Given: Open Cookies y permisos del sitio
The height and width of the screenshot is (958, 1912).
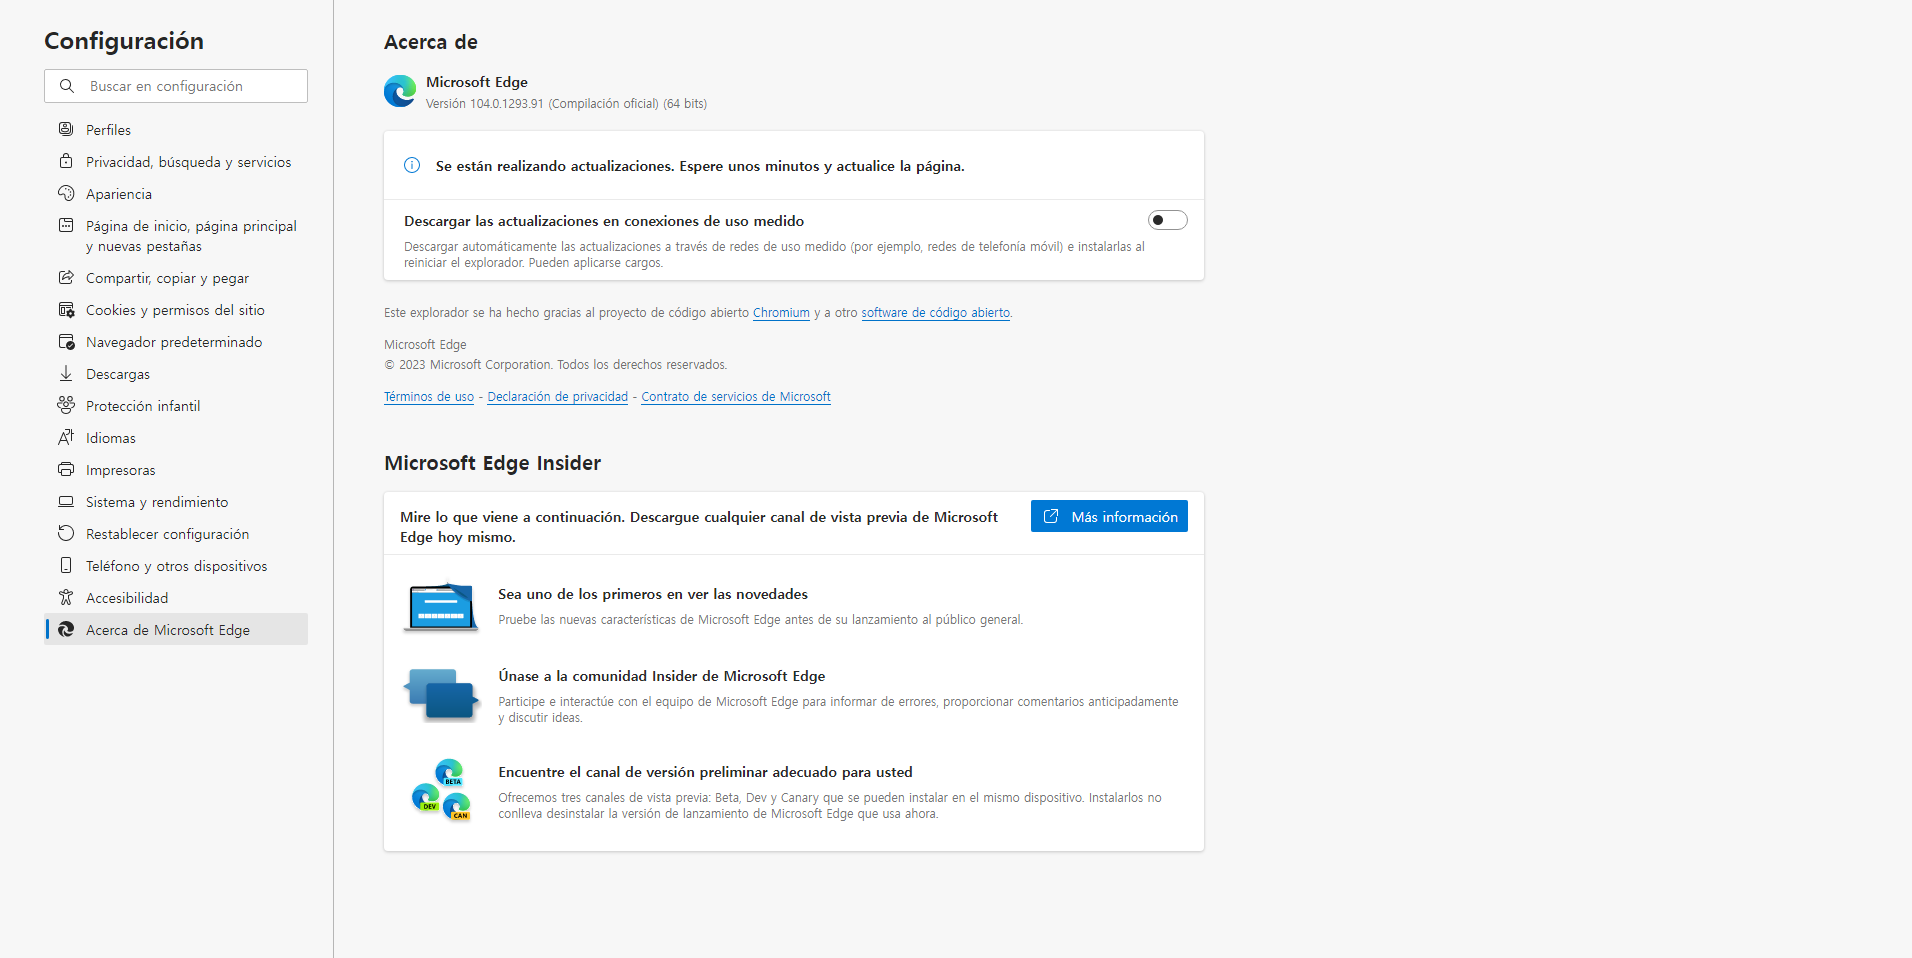Looking at the screenshot, I should coord(176,310).
